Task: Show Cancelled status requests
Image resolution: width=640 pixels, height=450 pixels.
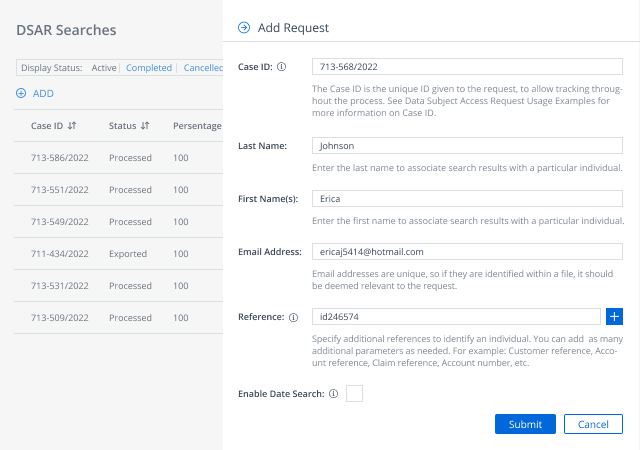Action: click(x=202, y=68)
